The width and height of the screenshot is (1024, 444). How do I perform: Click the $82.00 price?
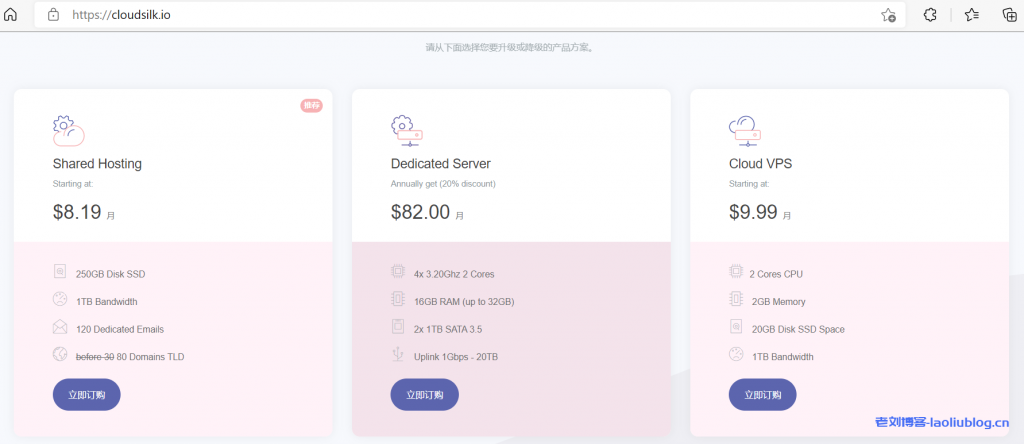(x=421, y=212)
